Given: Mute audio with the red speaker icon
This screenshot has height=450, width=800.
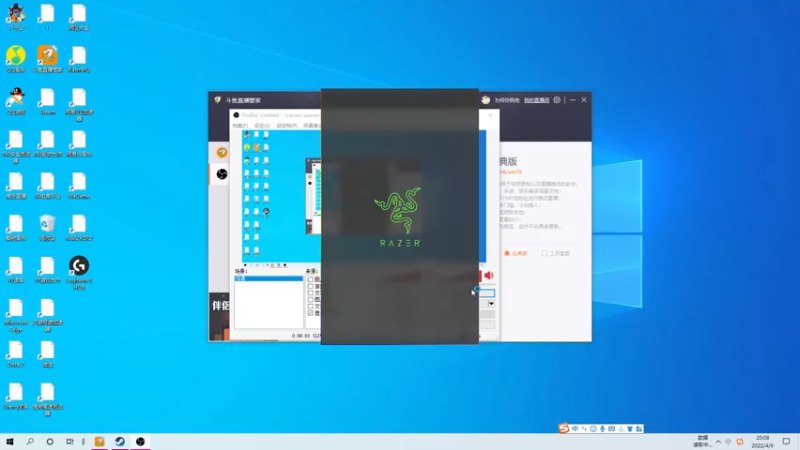Looking at the screenshot, I should coord(489,276).
